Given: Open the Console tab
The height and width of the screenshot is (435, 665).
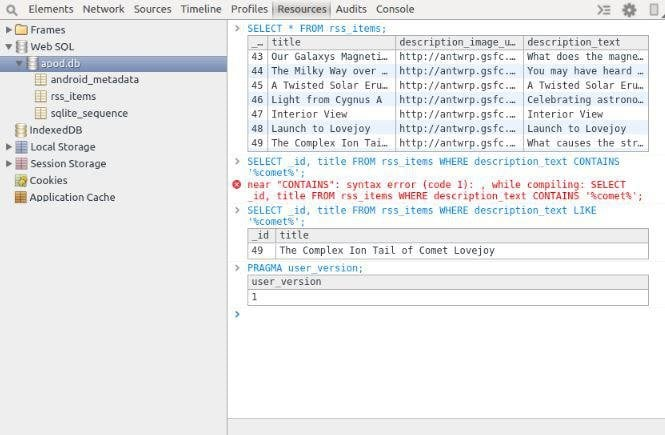Looking at the screenshot, I should pyautogui.click(x=395, y=9).
